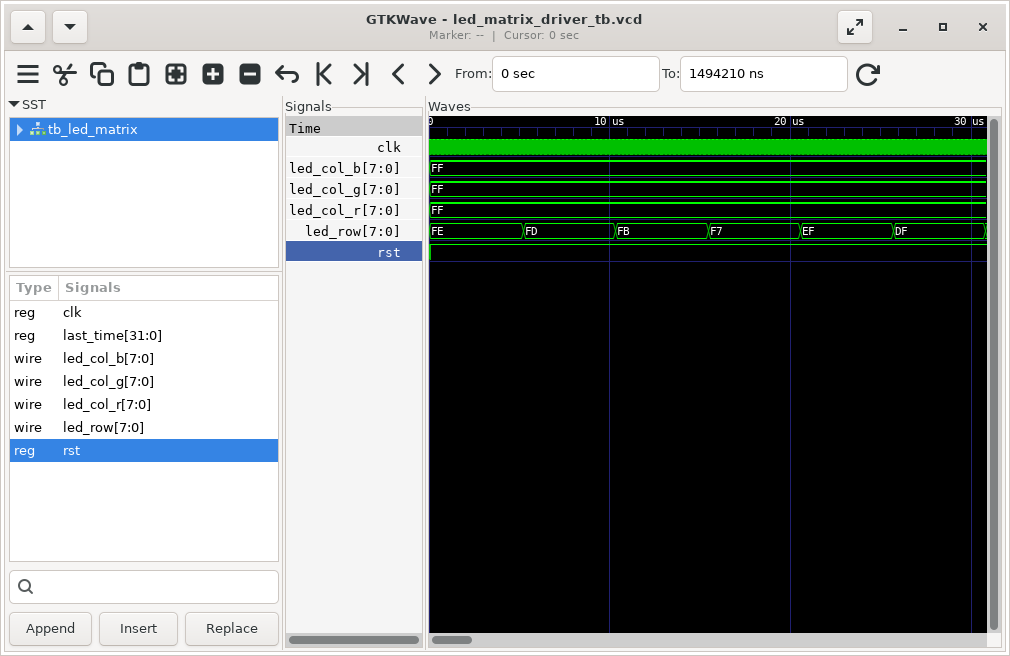Undo the last zoom with the back arrow
The image size is (1010, 656).
[x=287, y=74]
